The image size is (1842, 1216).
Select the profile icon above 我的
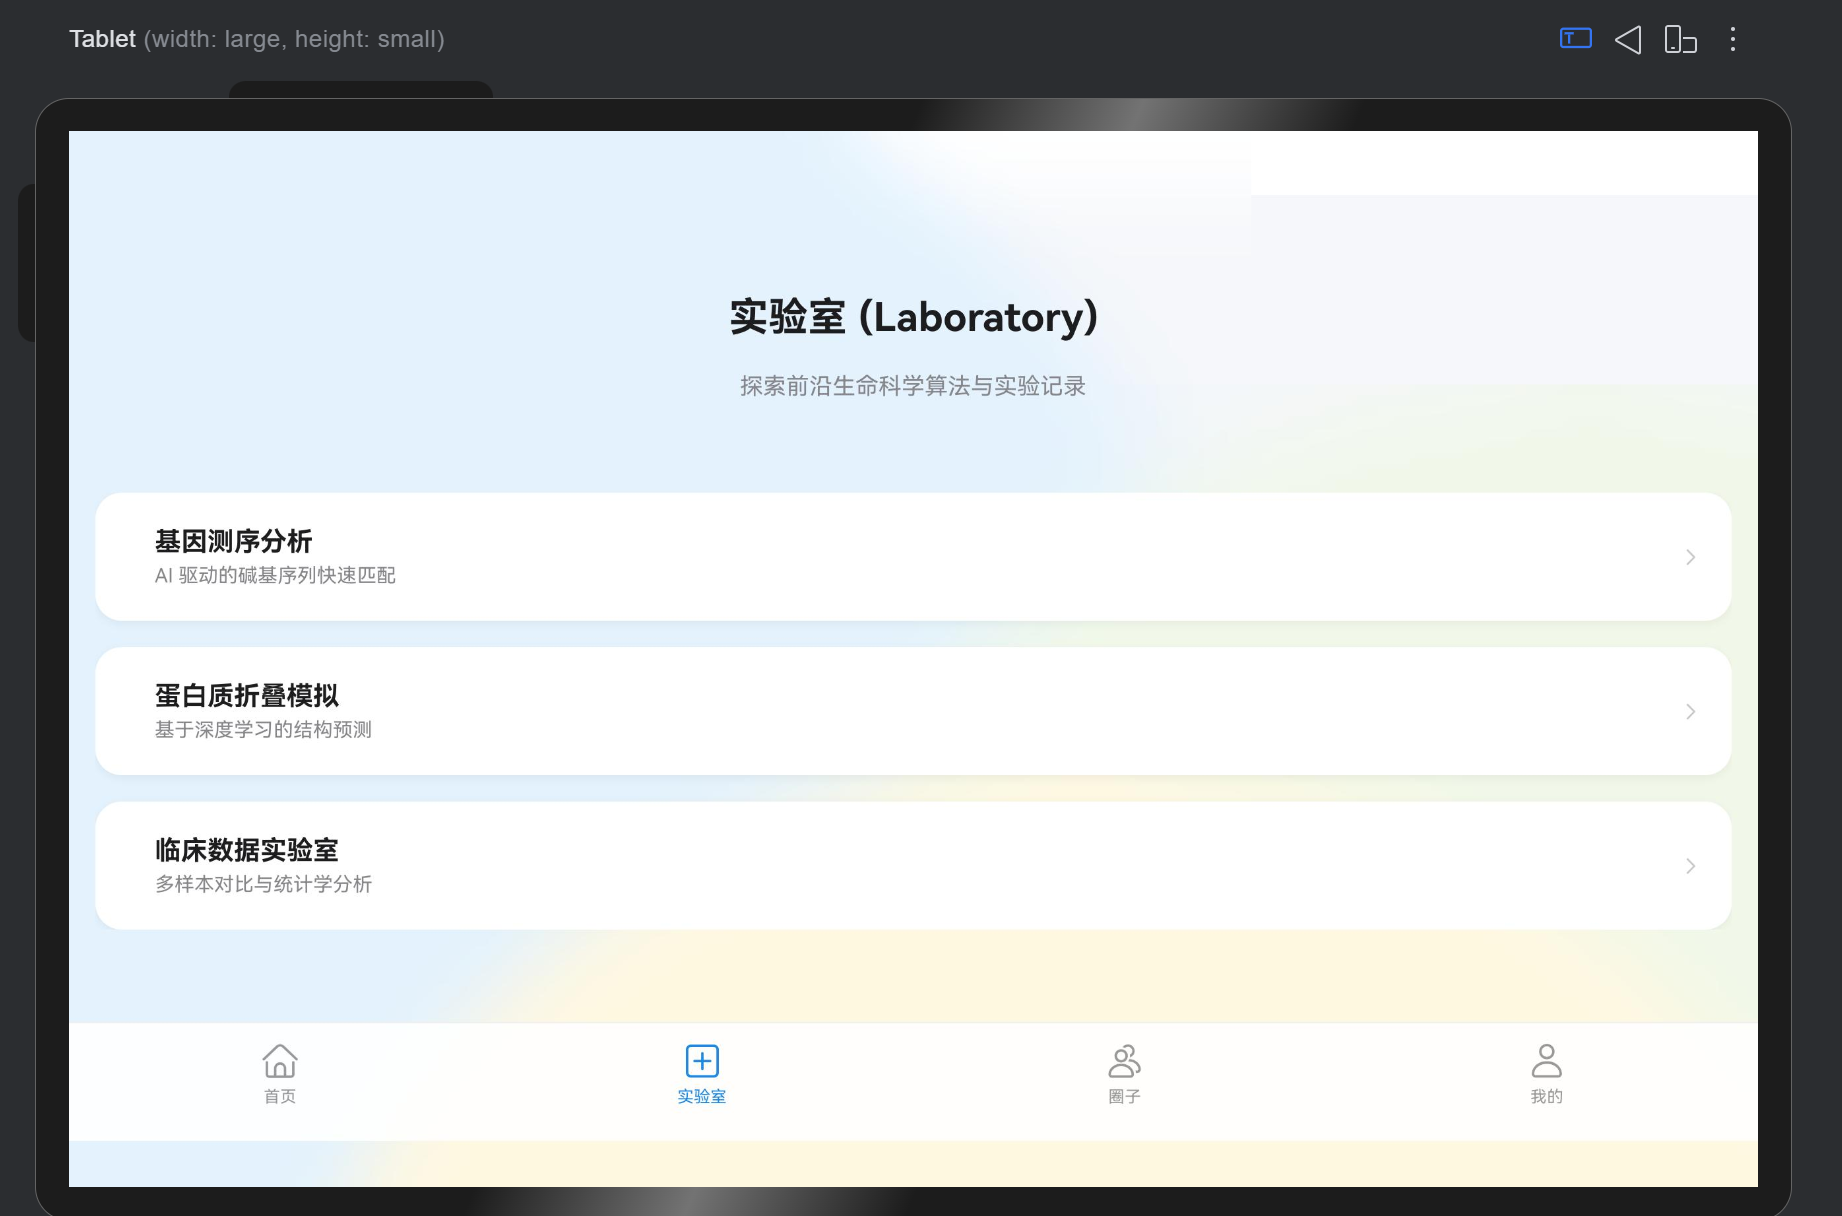tap(1546, 1061)
